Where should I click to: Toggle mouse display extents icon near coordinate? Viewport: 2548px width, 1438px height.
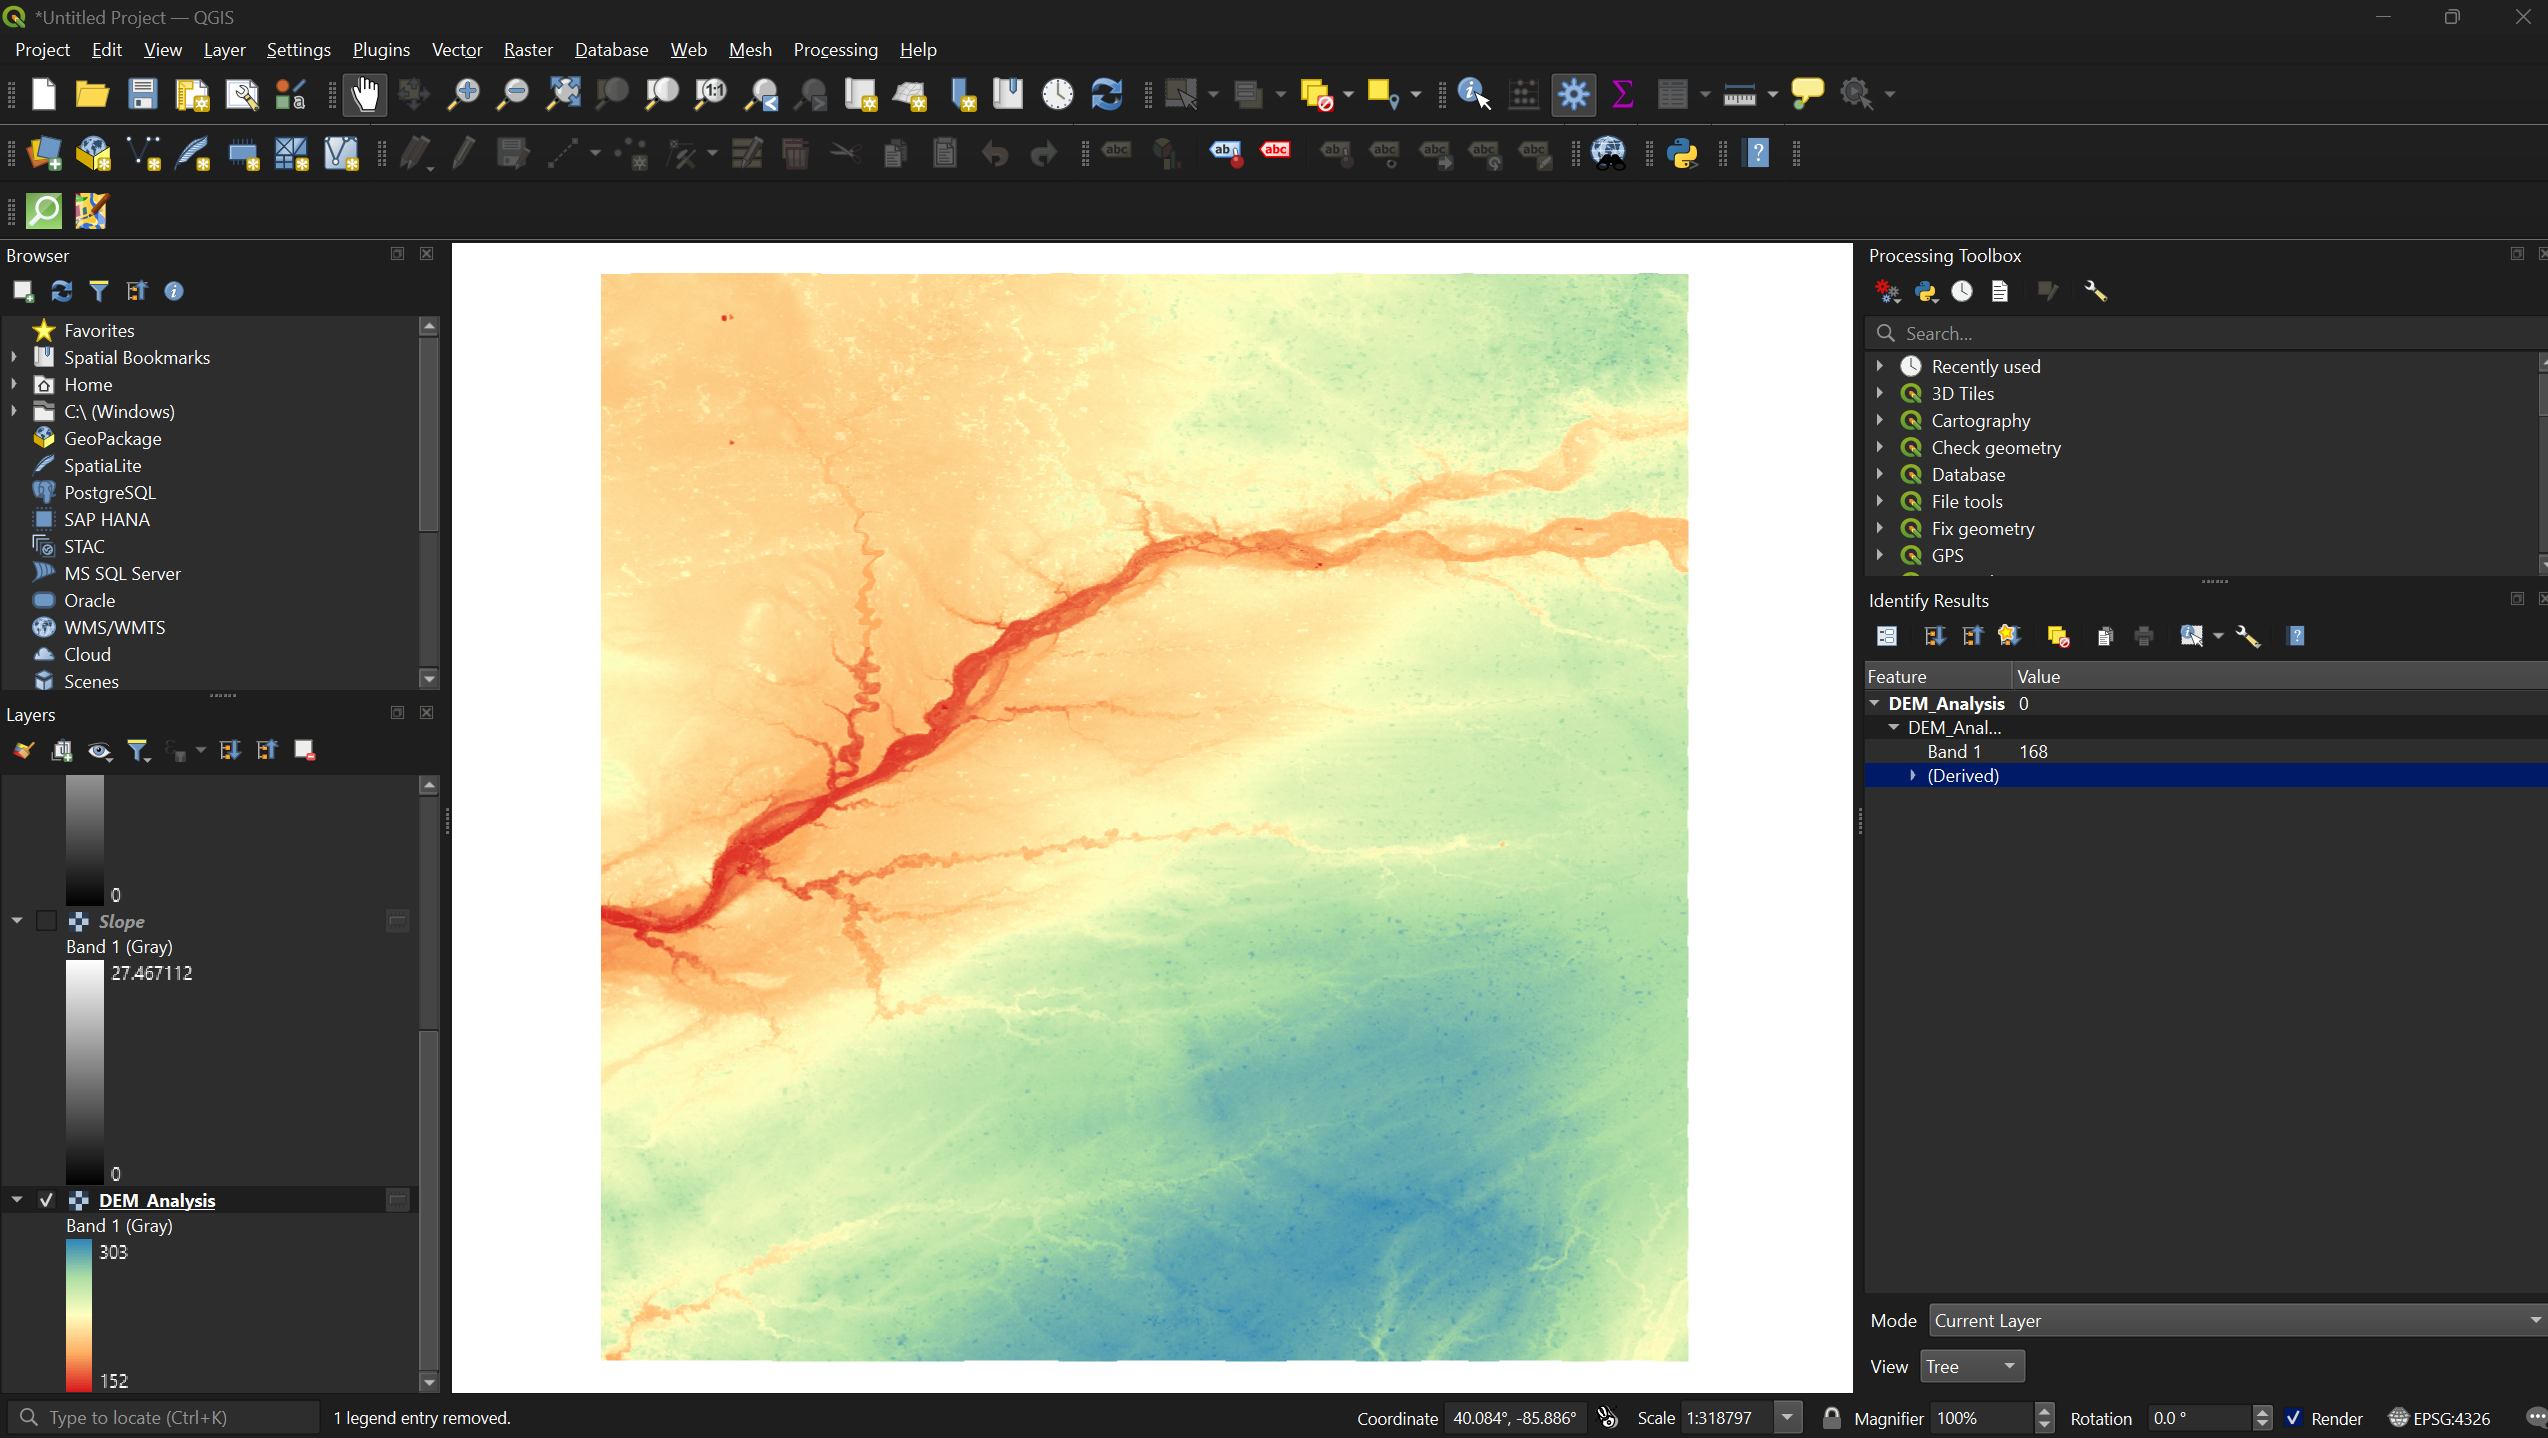(1608, 1418)
